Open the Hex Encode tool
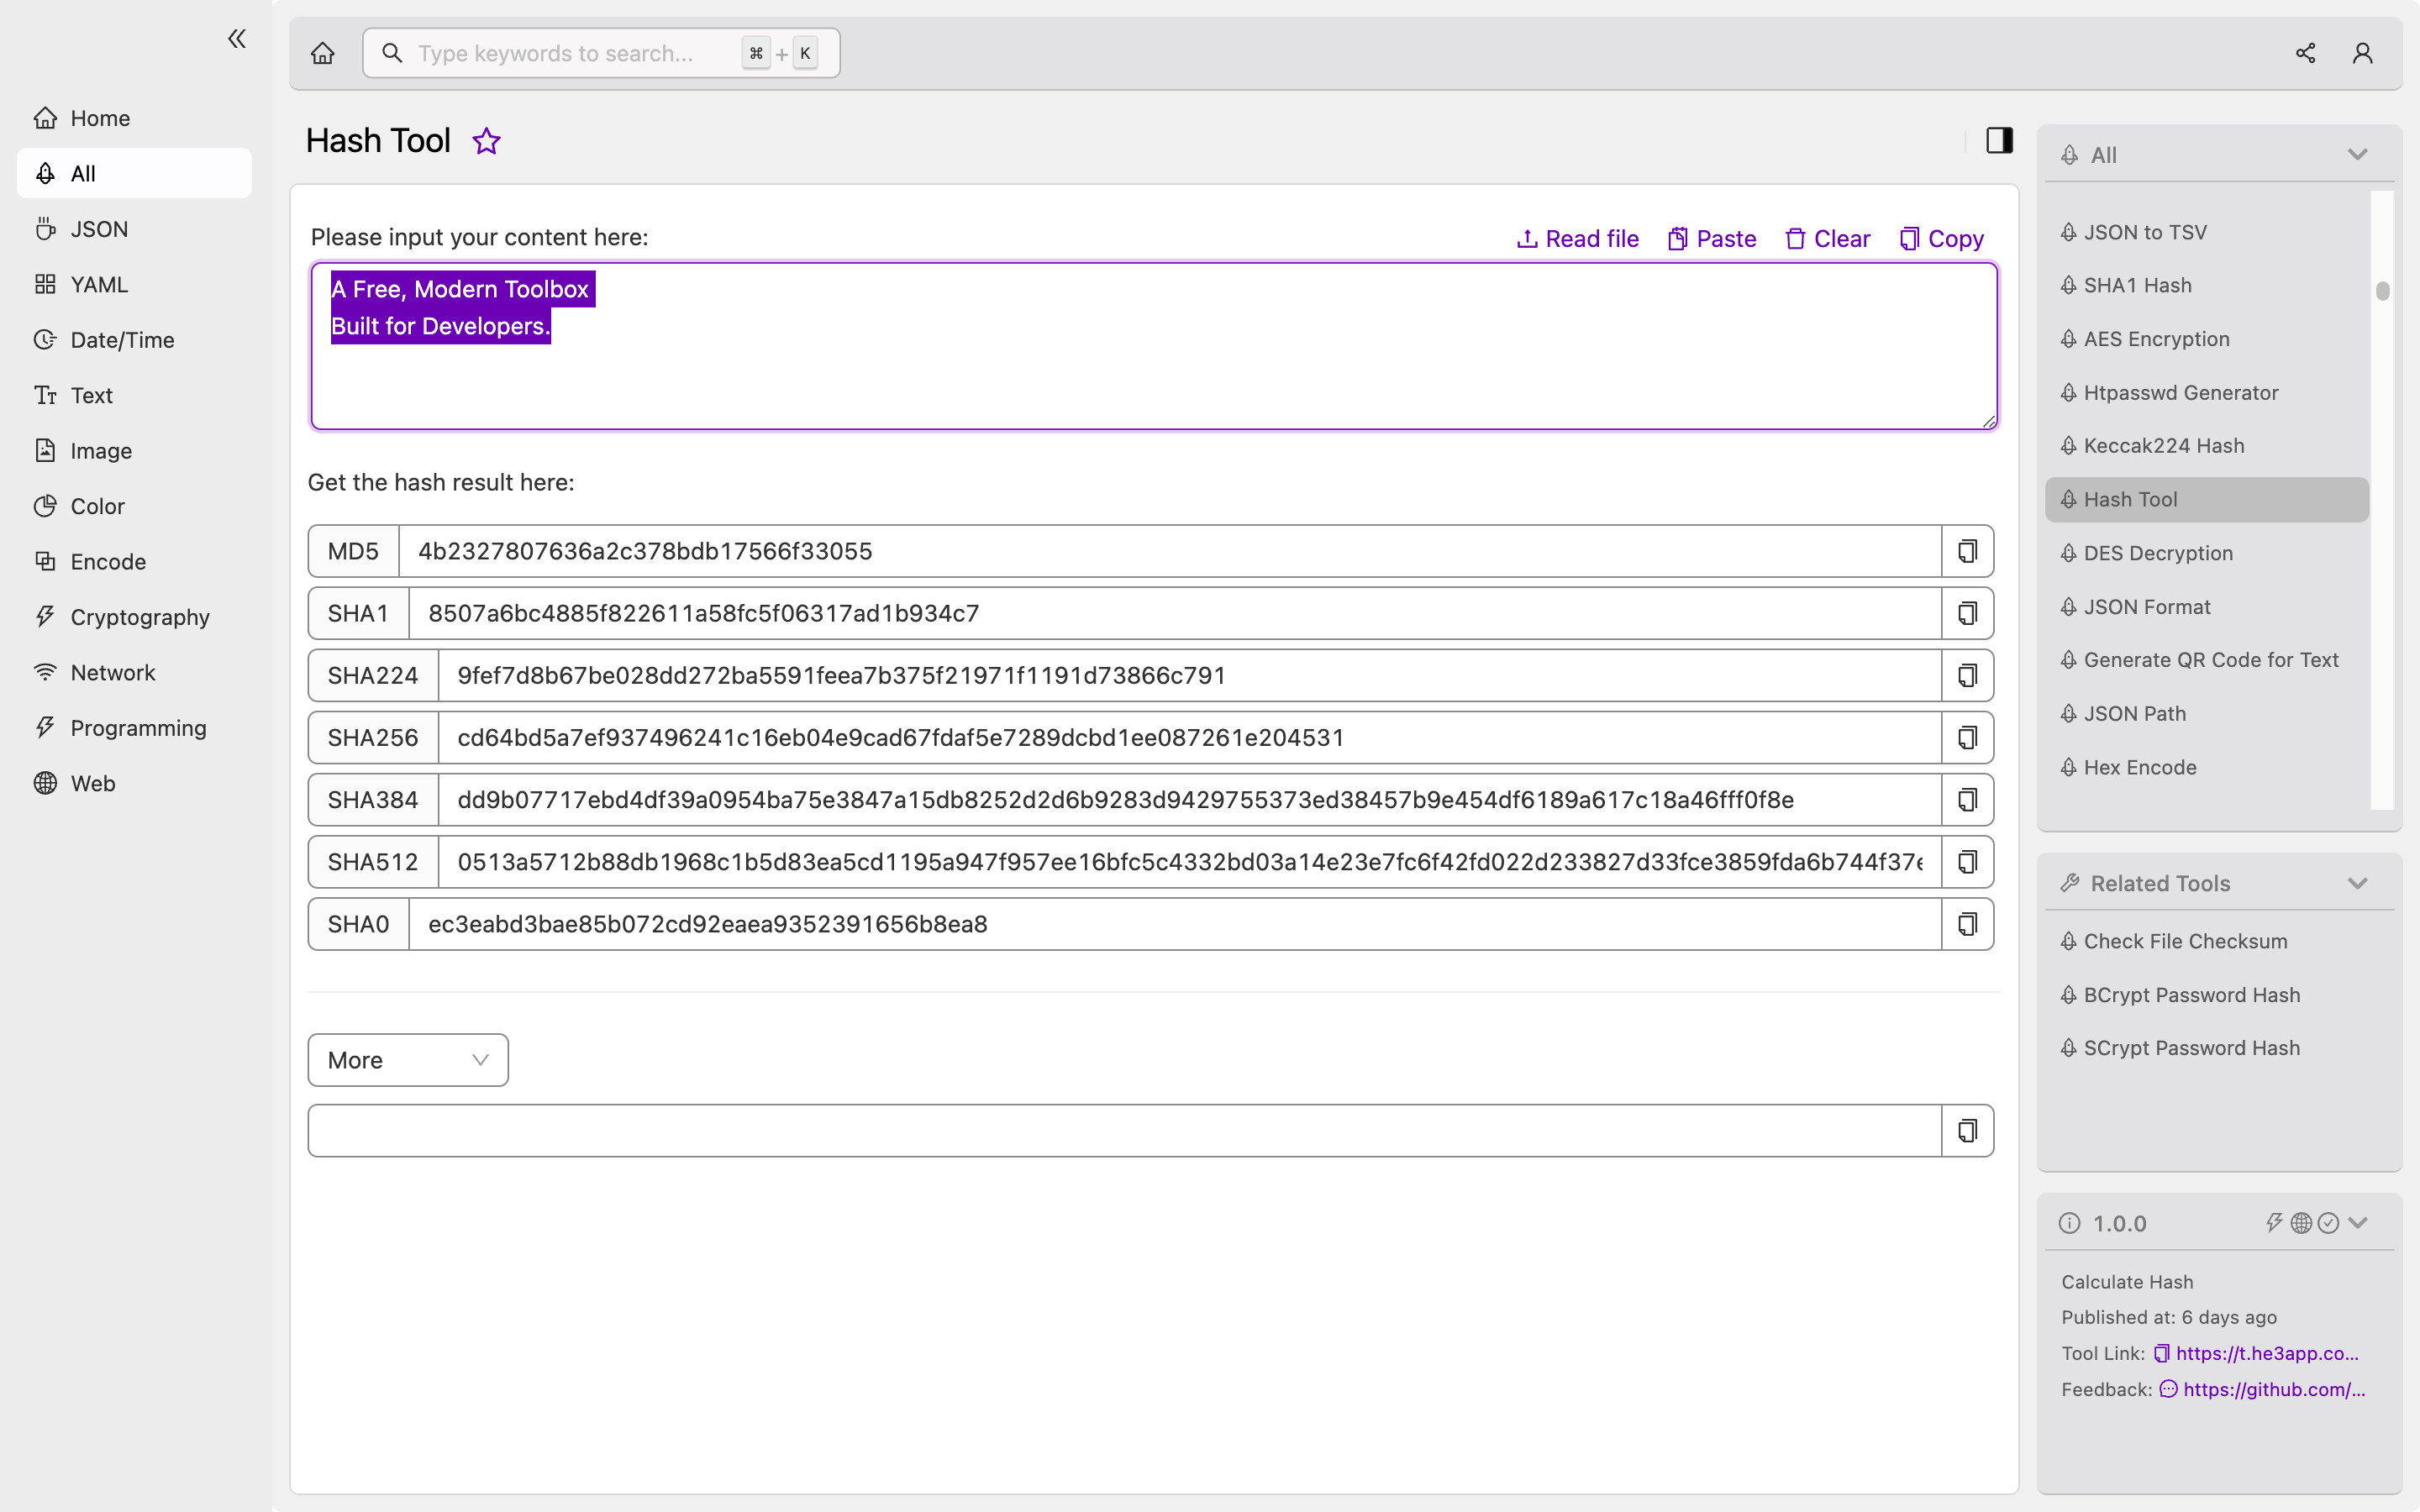Screen dimensions: 2420x1512 [x=2139, y=766]
